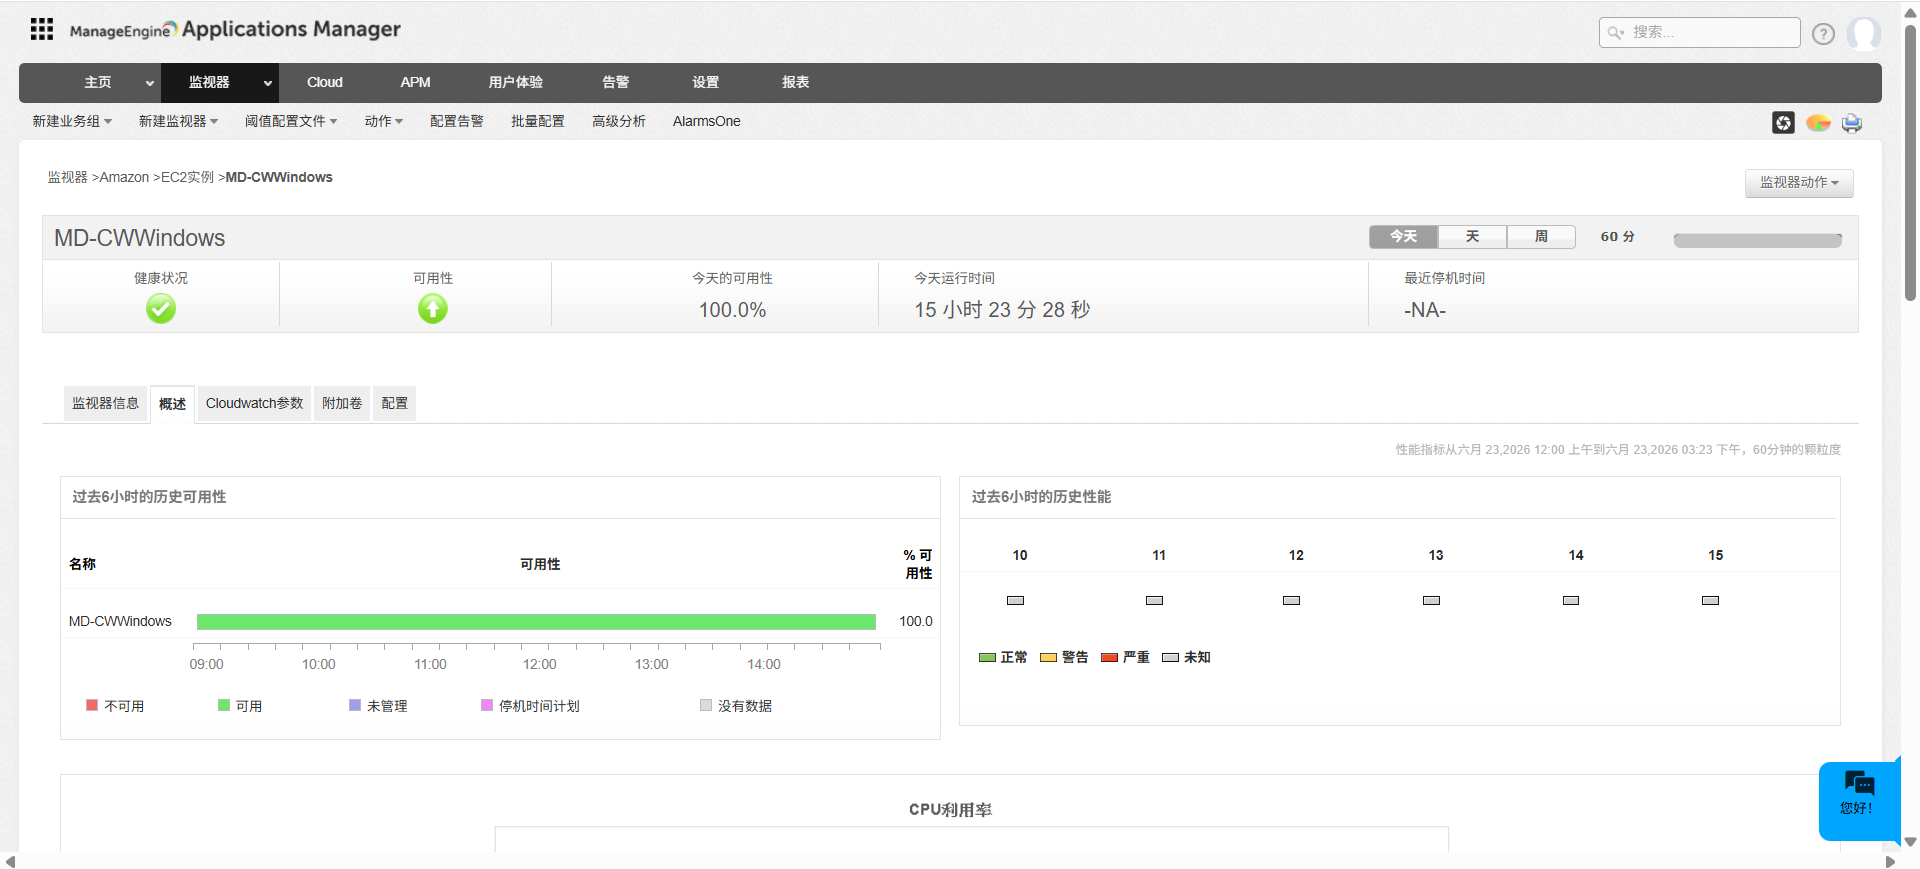Switch to the 概述 tab
This screenshot has height=869, width=1920.
[172, 404]
